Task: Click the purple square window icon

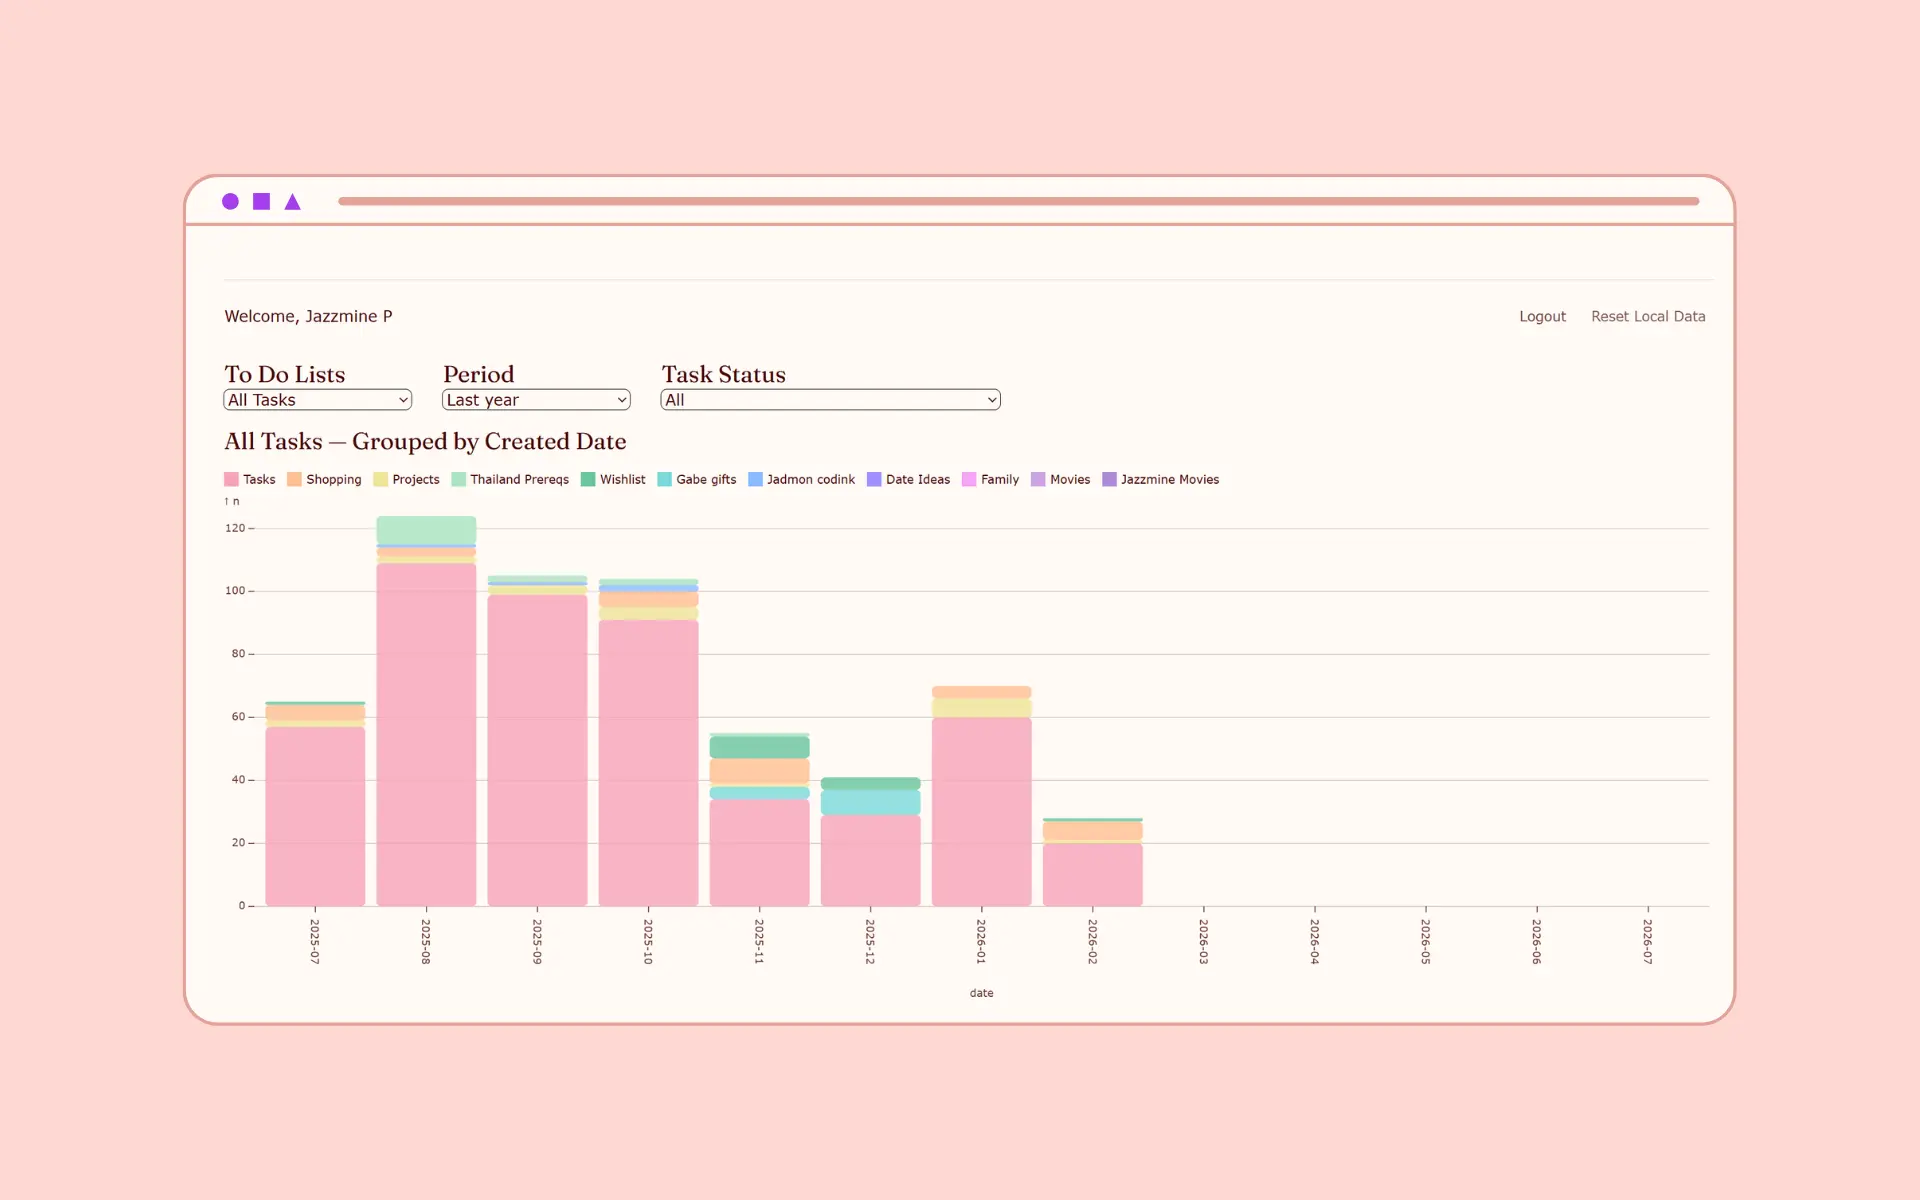Action: (261, 201)
